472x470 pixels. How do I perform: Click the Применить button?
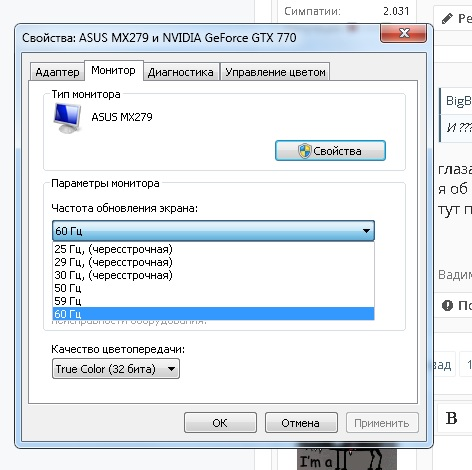pos(382,423)
